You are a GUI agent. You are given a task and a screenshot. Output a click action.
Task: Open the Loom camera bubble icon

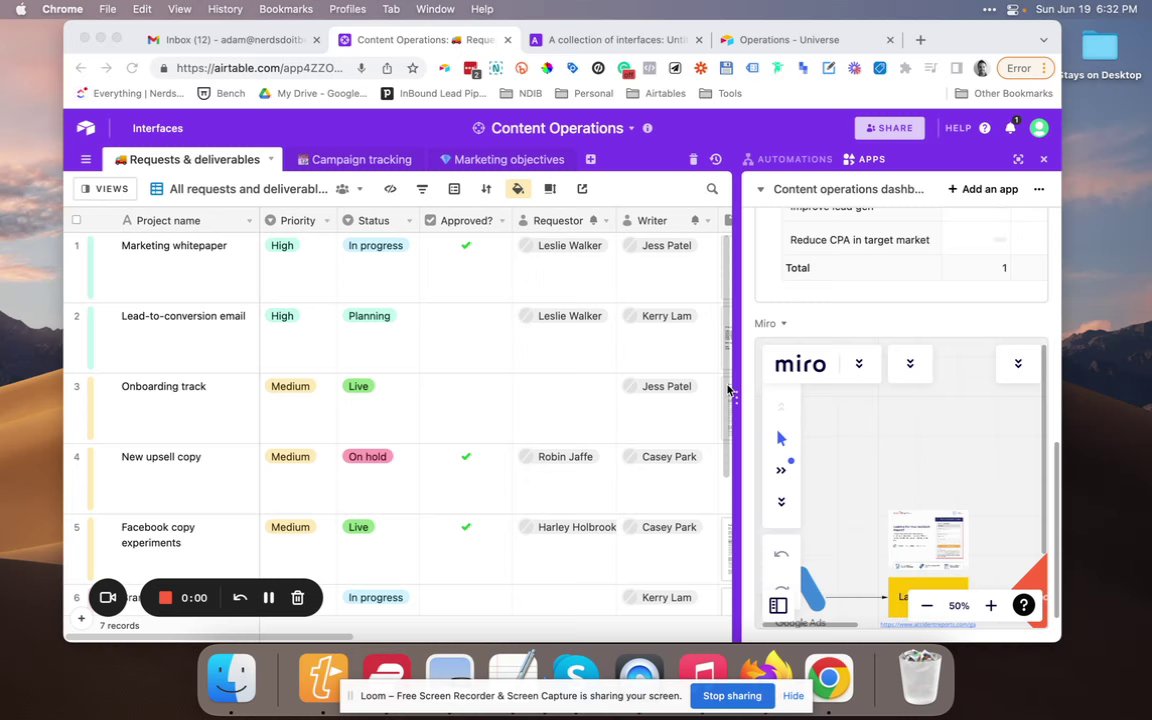[108, 597]
